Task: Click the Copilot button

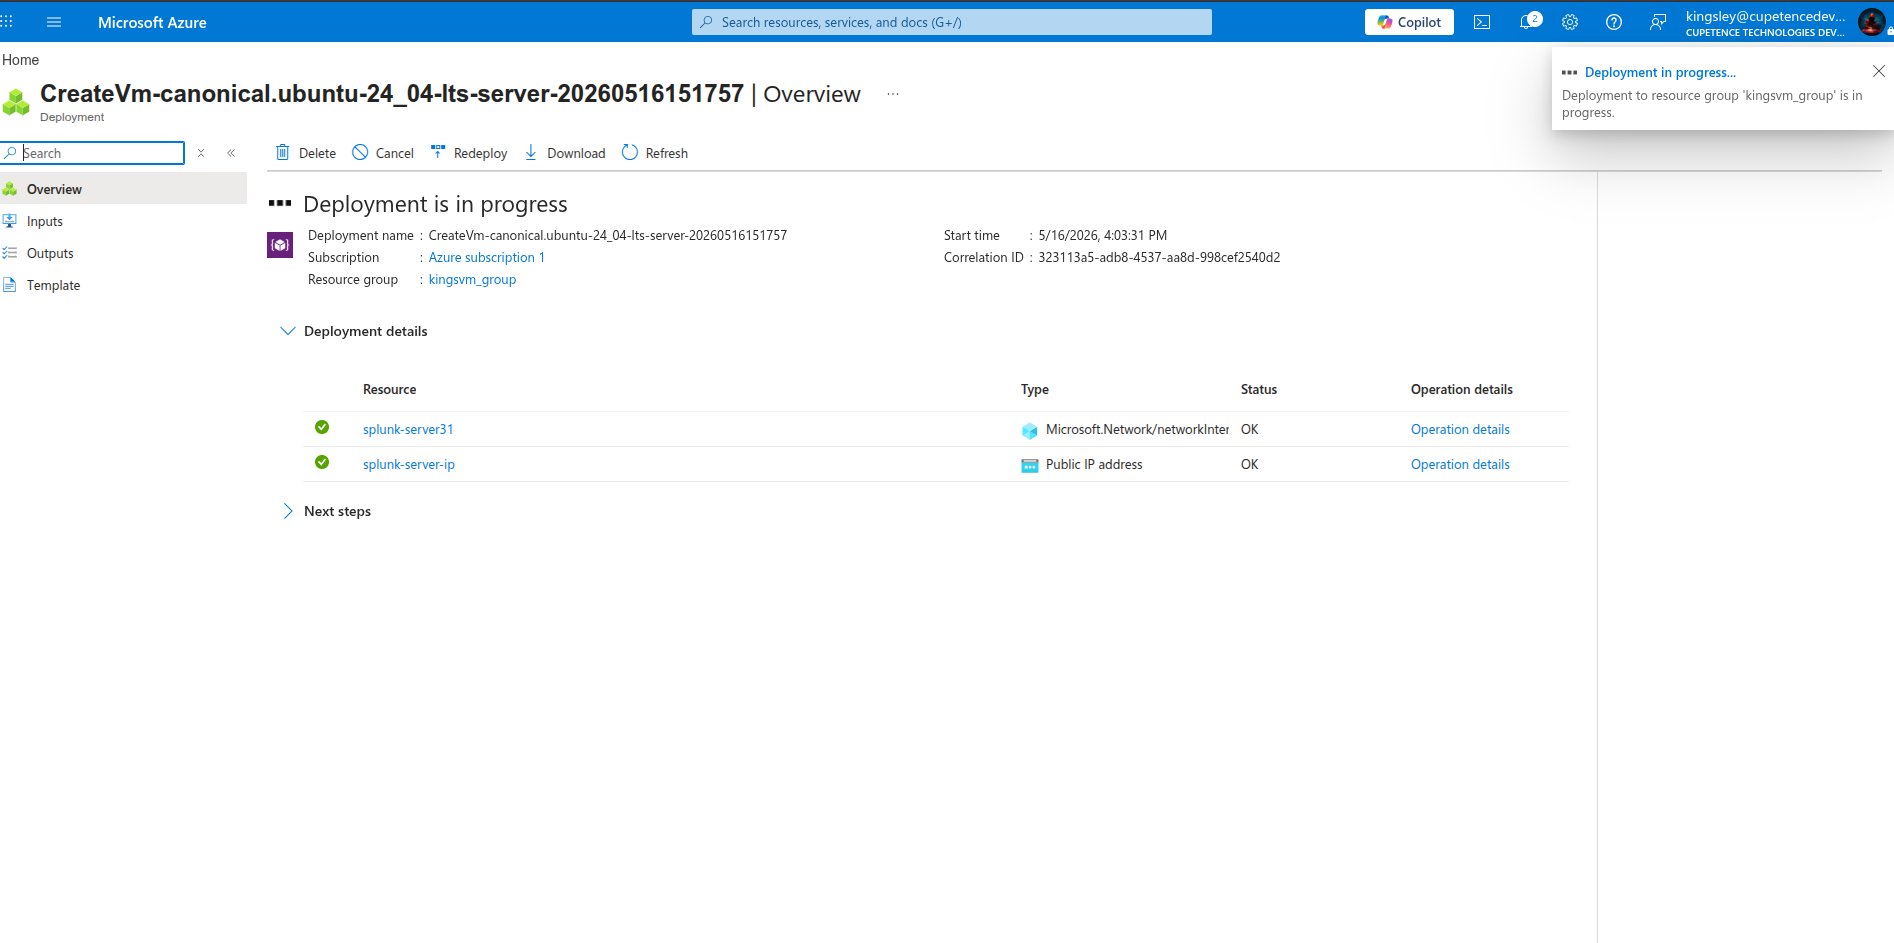Action: [x=1409, y=22]
